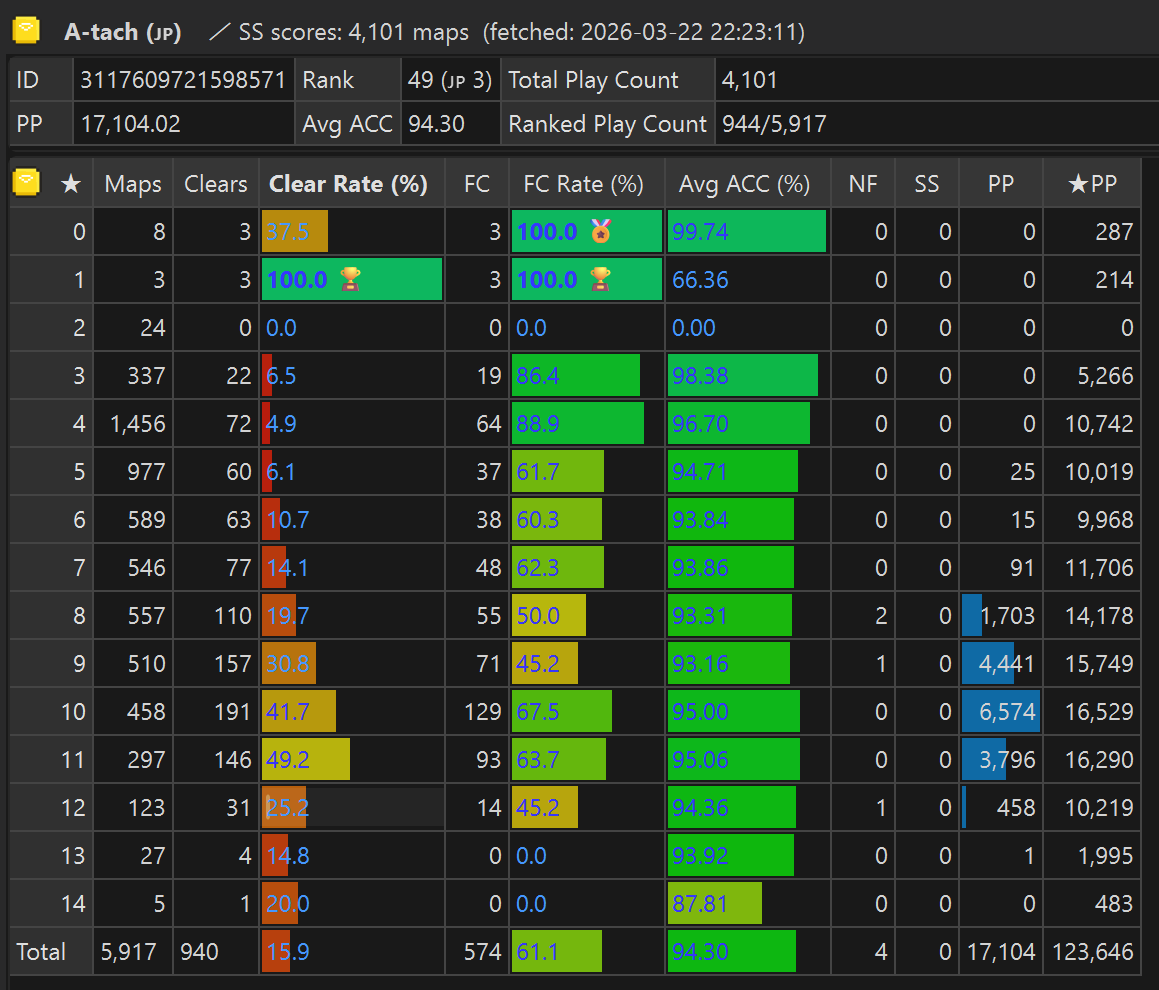Sort by FC column header

coord(477,183)
